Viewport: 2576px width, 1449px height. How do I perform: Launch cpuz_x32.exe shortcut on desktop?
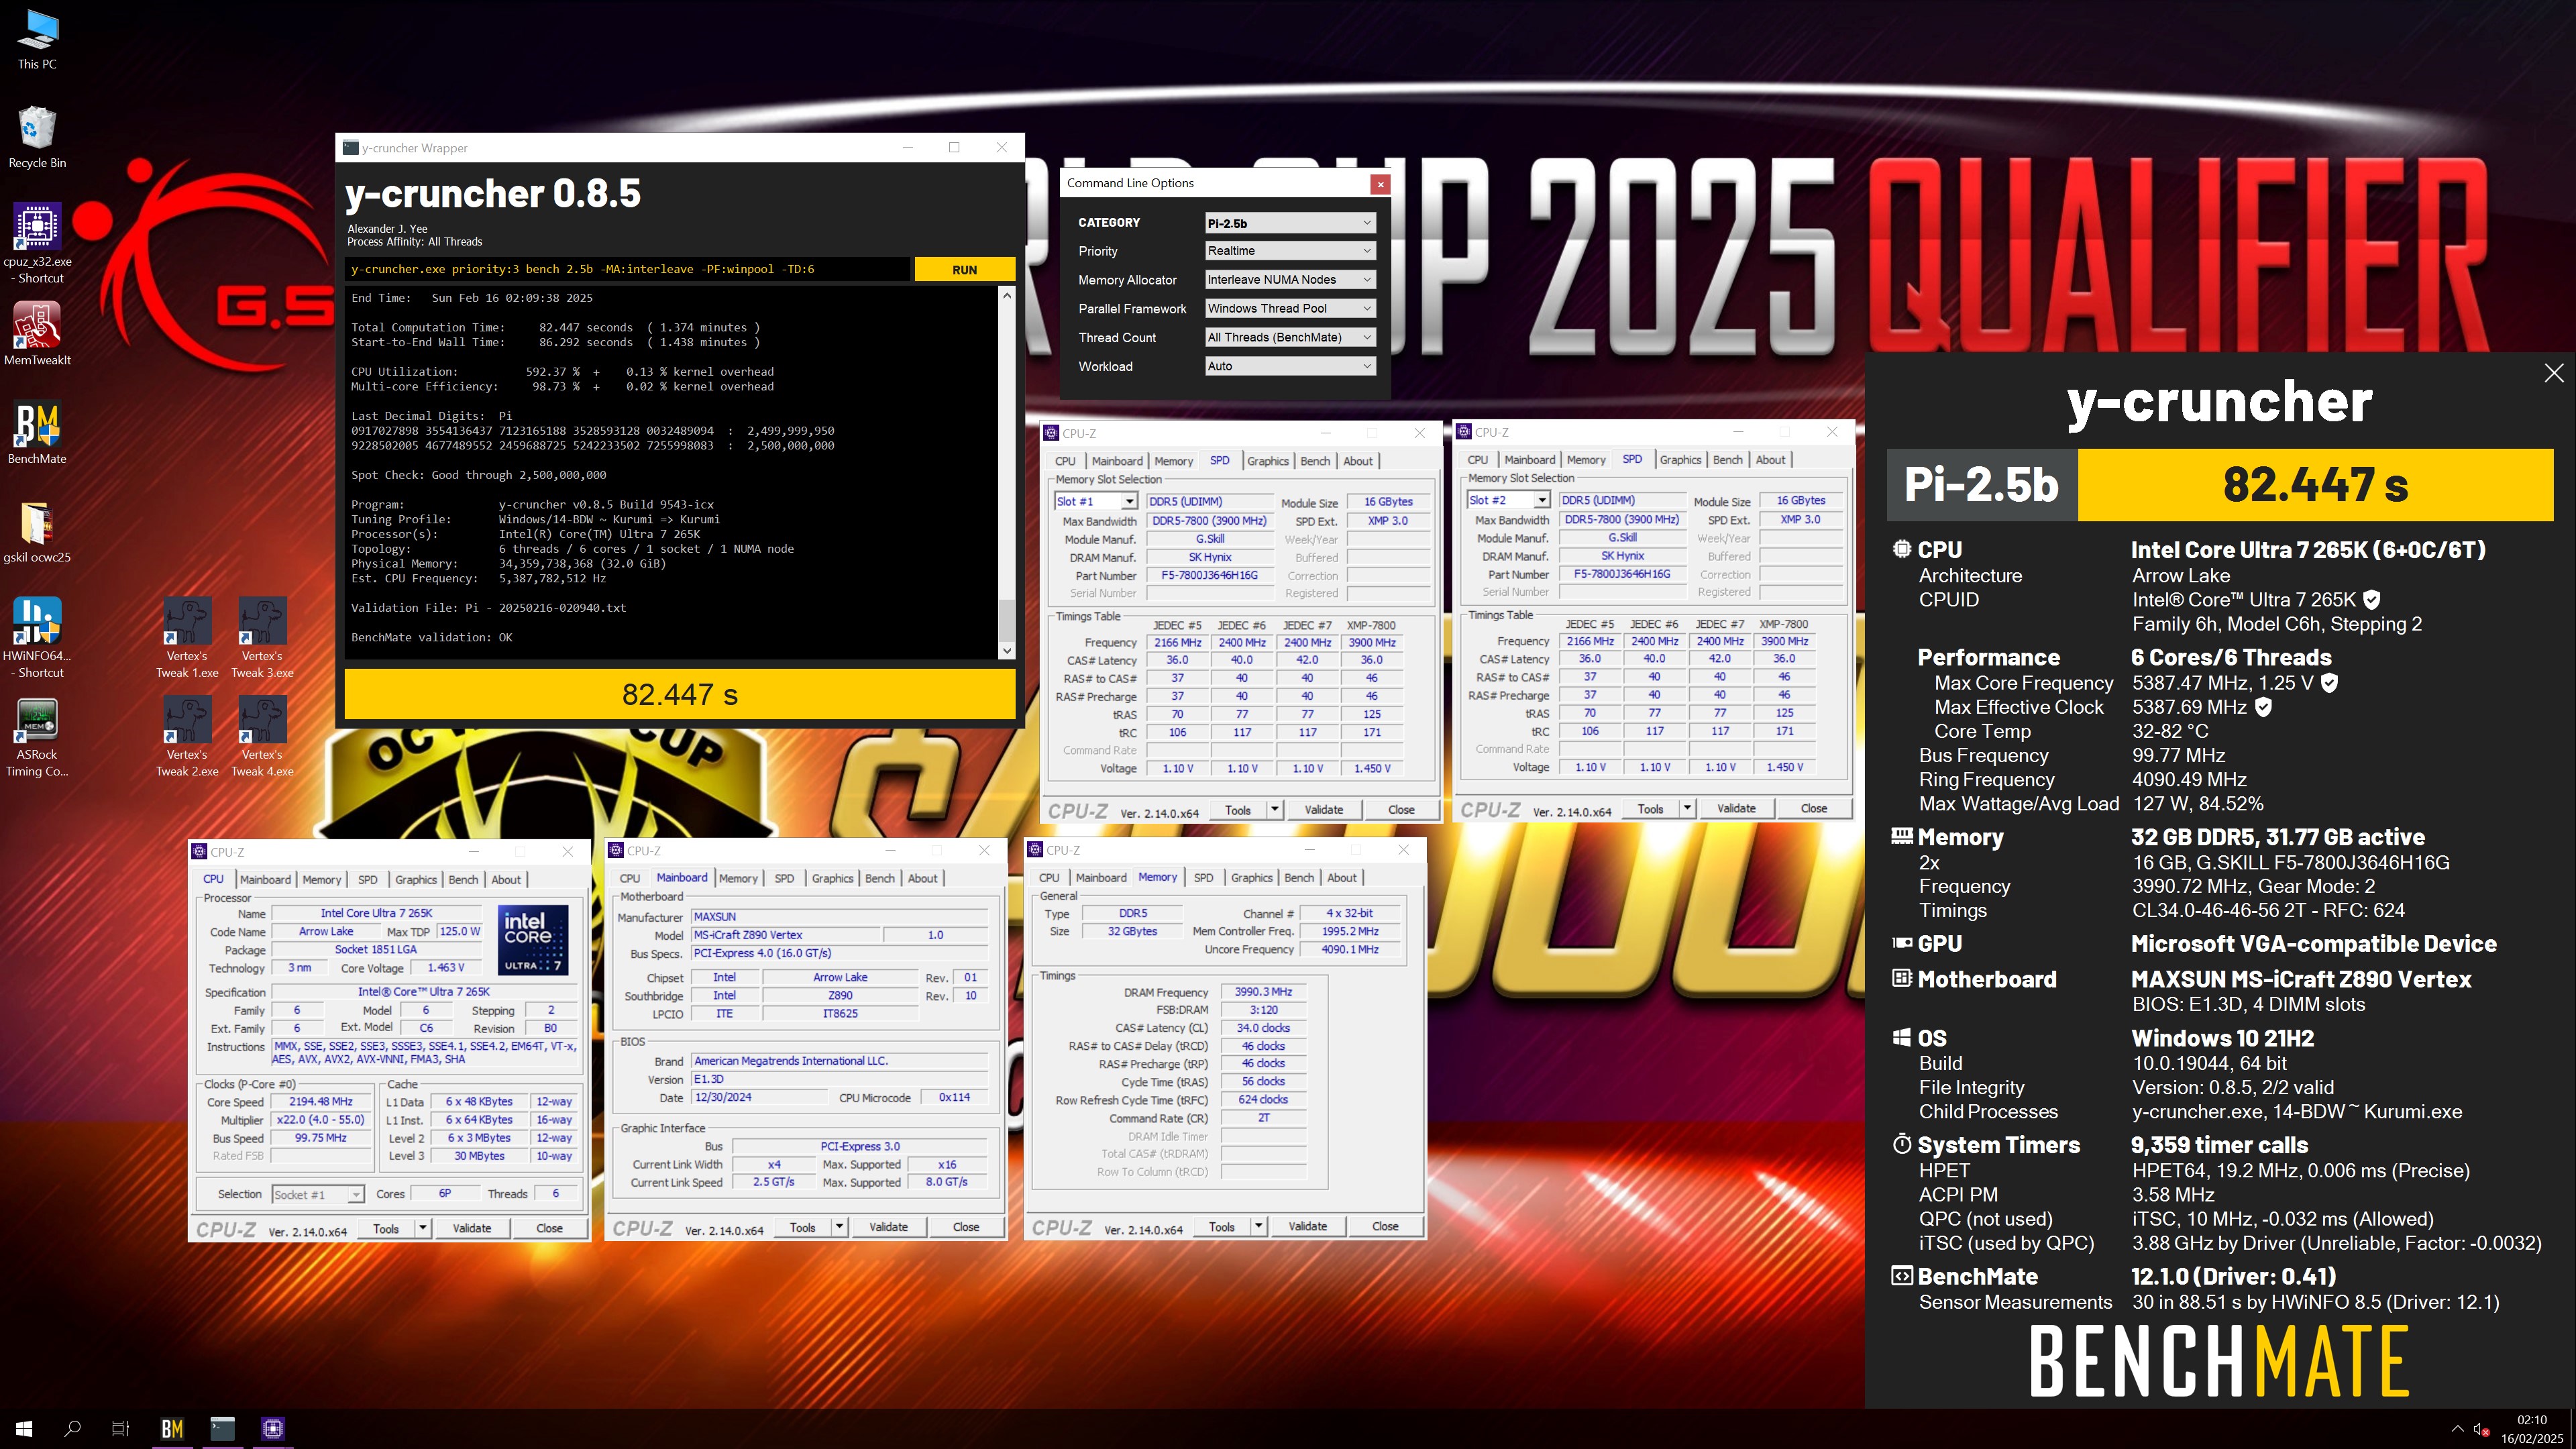tap(37, 243)
